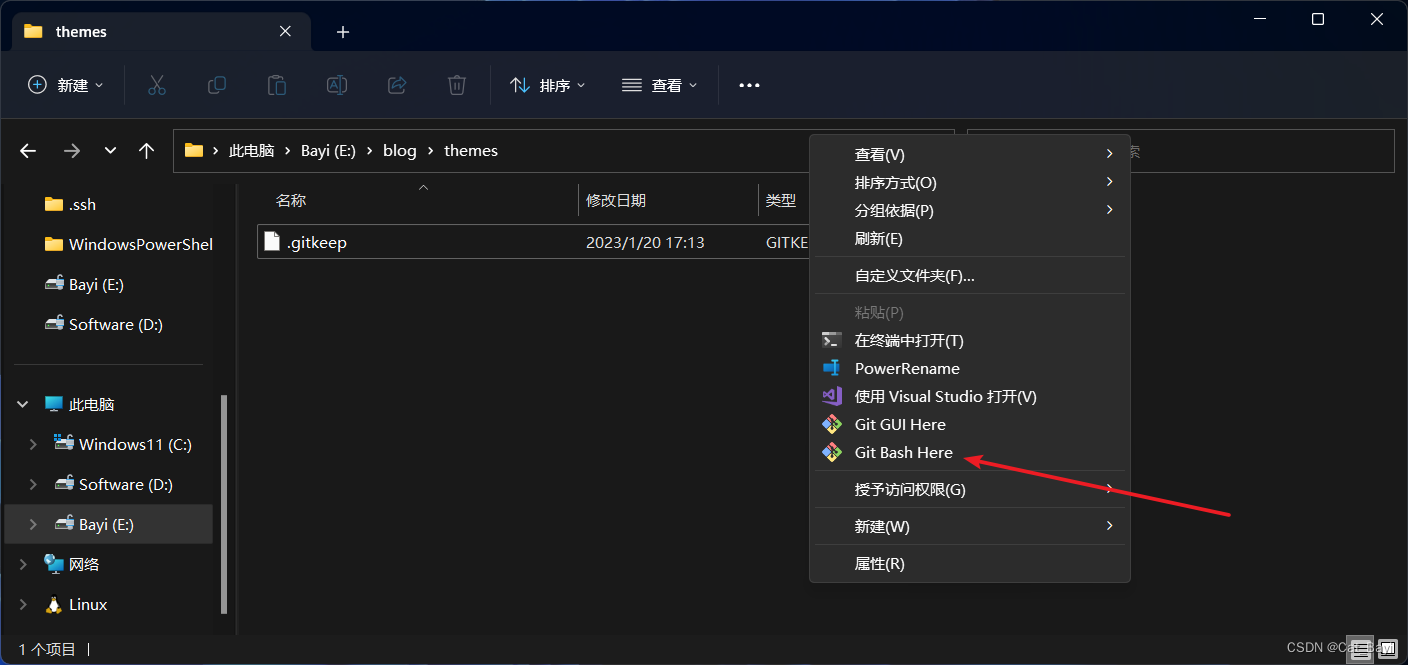The height and width of the screenshot is (665, 1408).
Task: Choose 使用 Visual Studio 打开(V)
Action: point(970,396)
